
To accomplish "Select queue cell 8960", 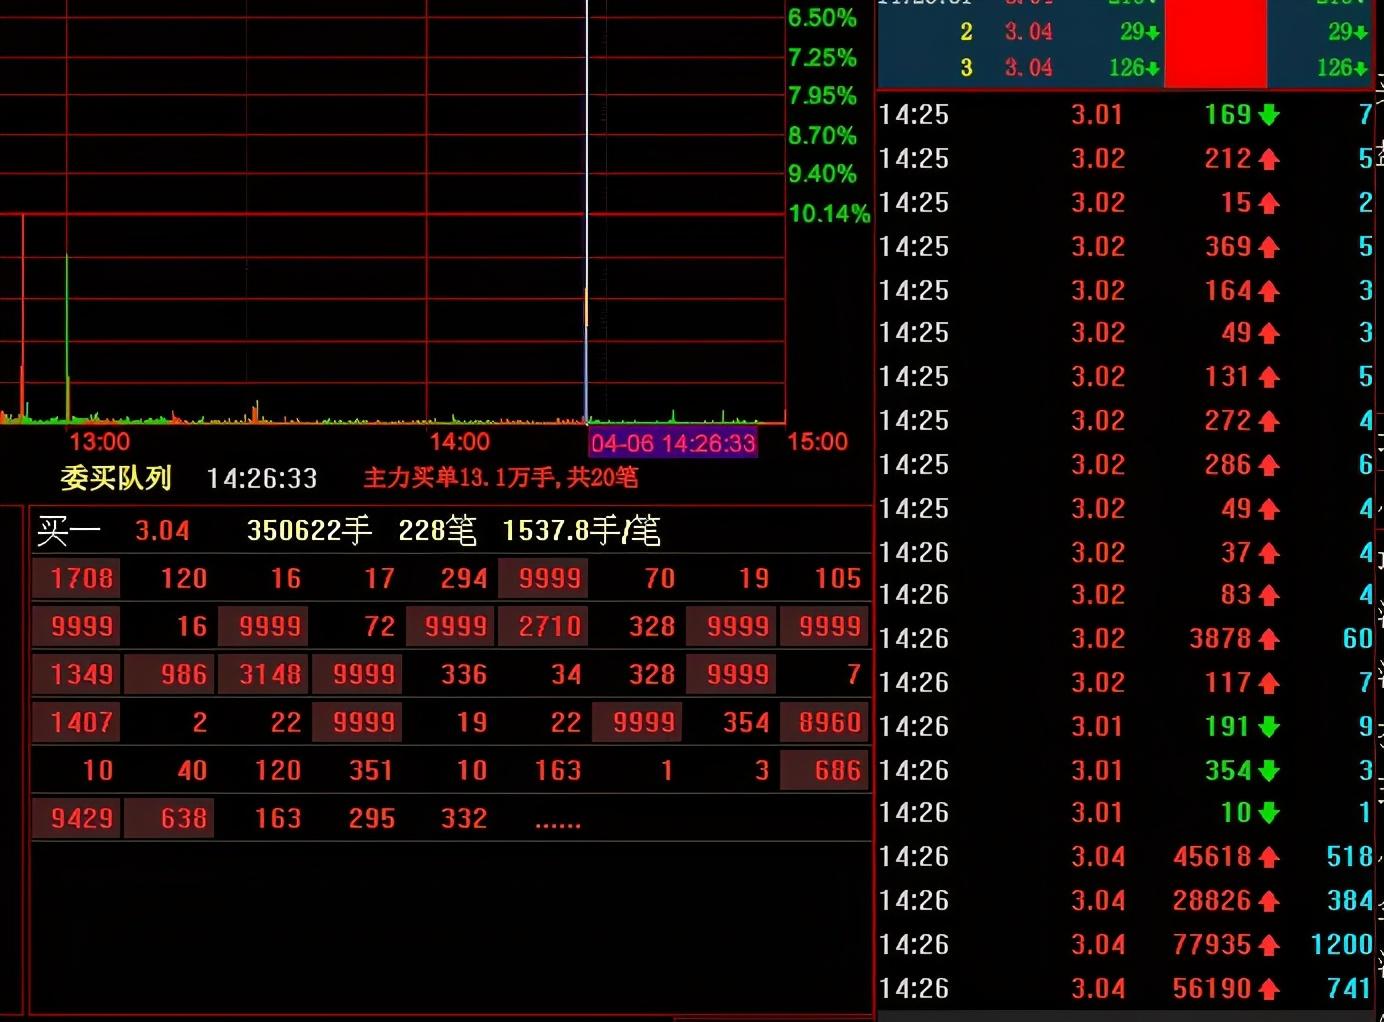I will point(825,722).
